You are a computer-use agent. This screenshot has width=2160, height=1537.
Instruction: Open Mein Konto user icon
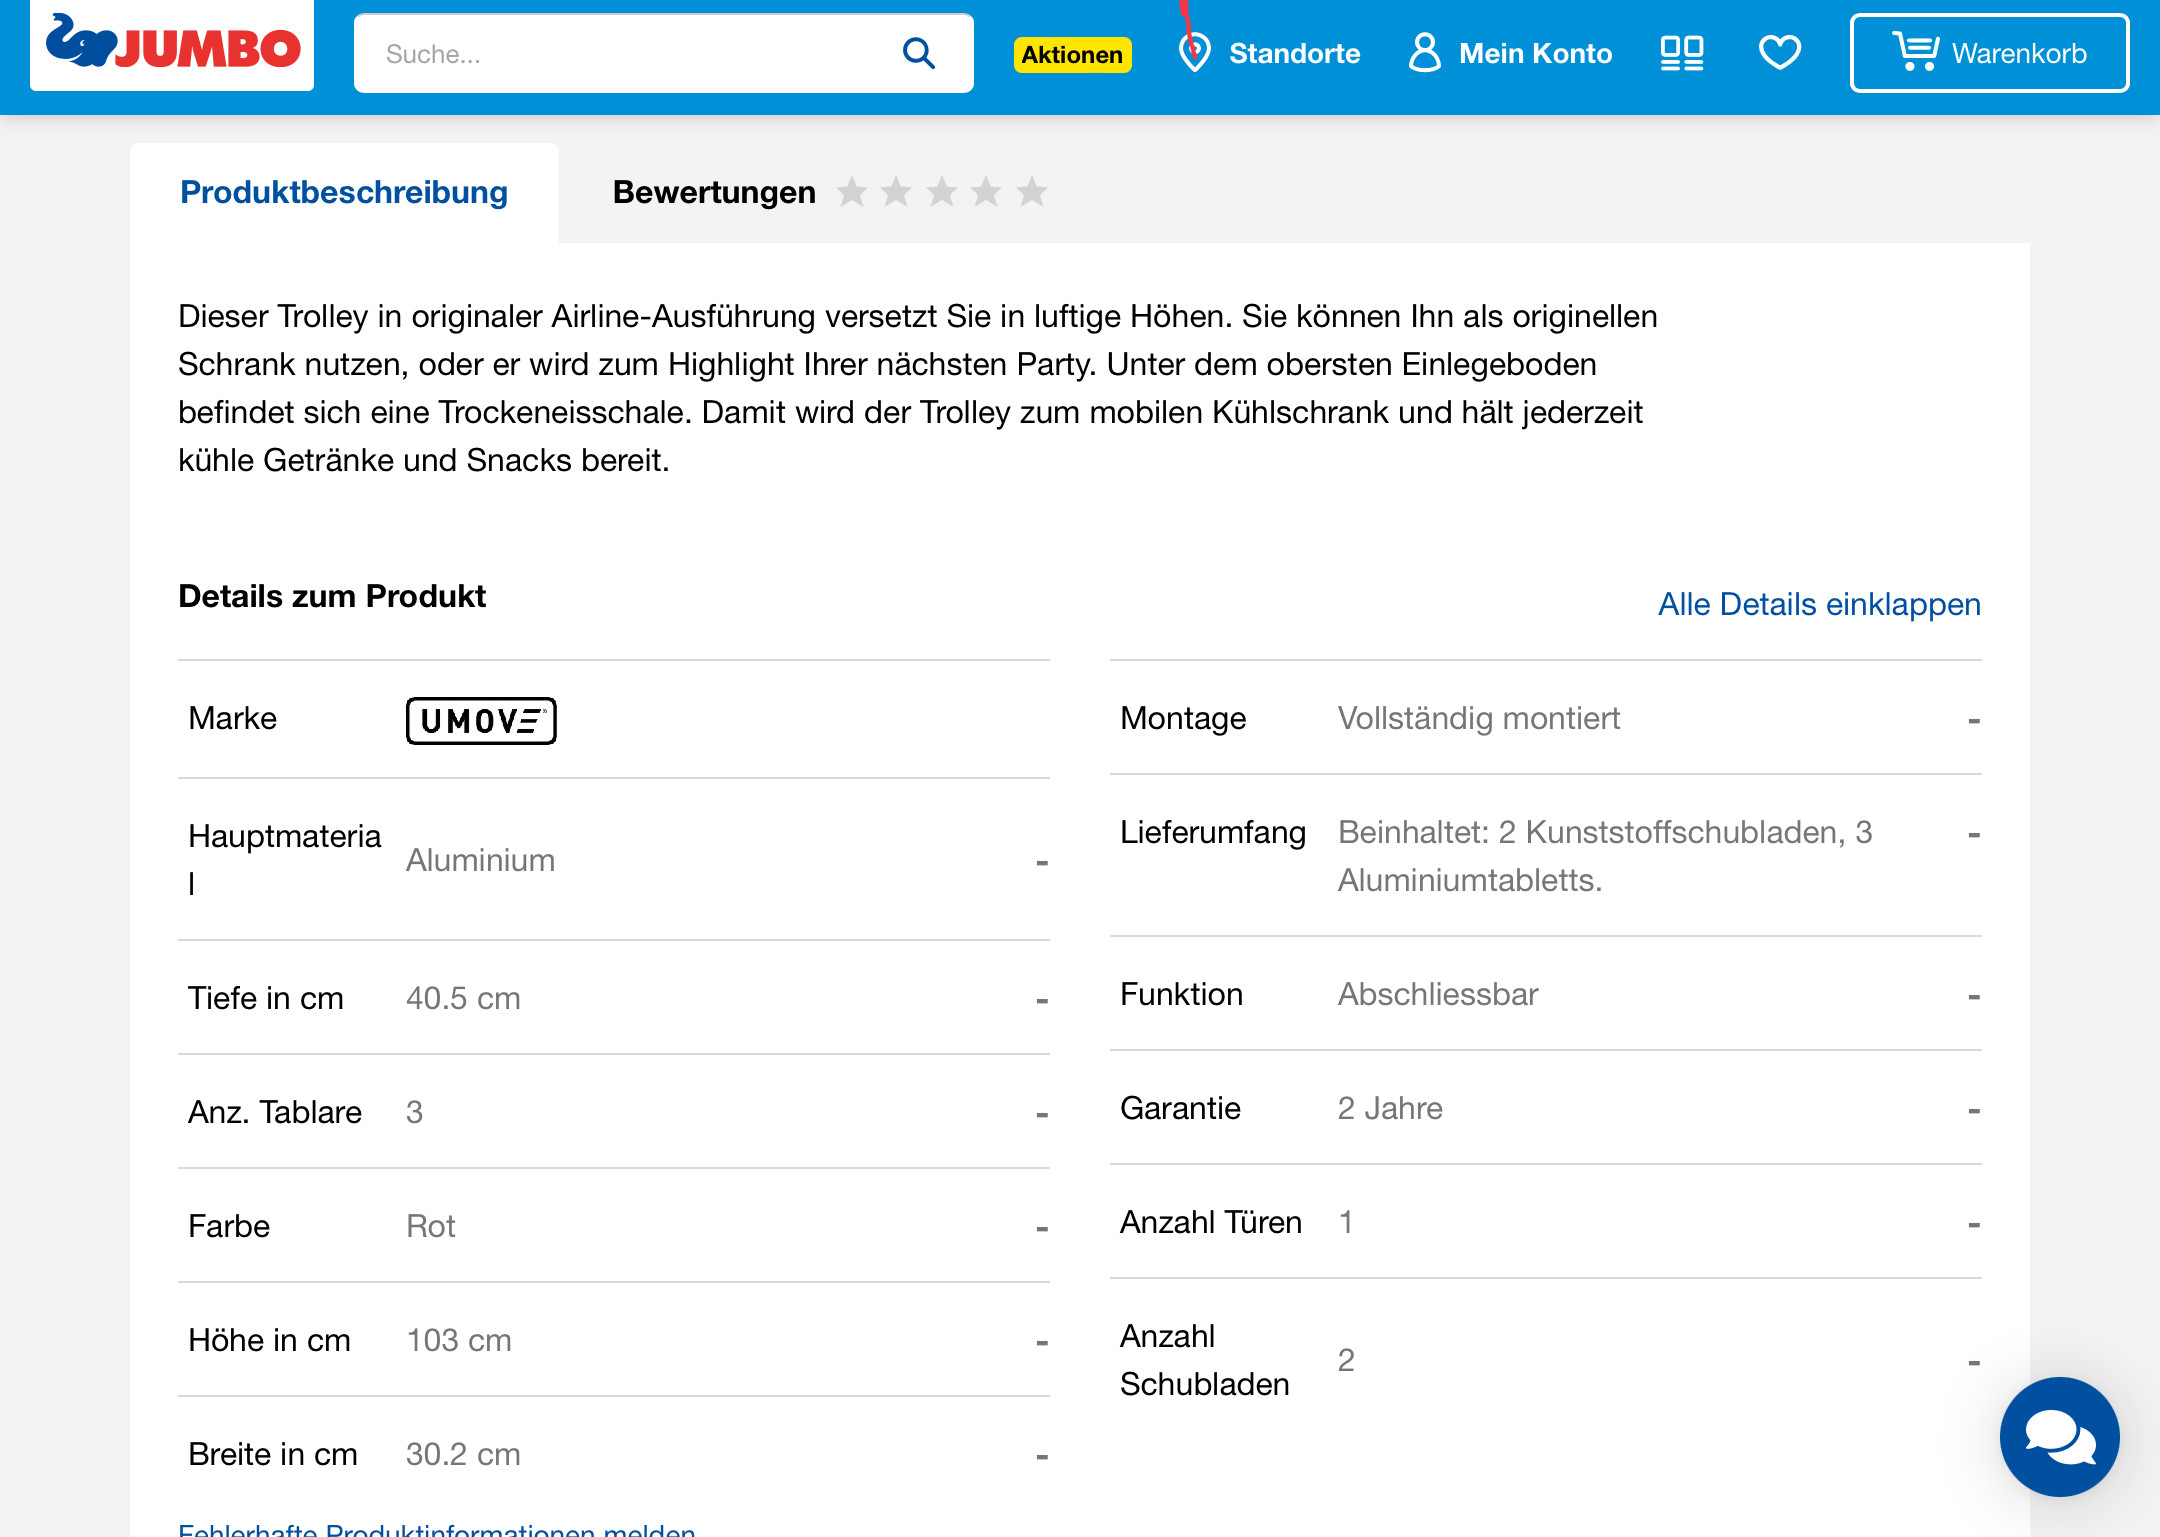(x=1424, y=53)
